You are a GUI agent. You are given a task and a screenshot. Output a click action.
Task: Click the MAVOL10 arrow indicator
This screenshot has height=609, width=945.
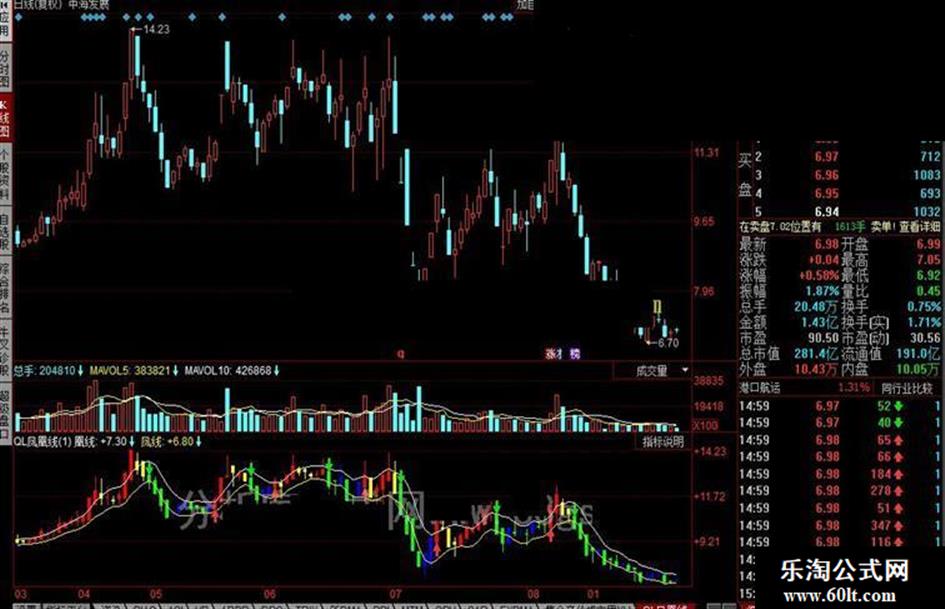(277, 370)
